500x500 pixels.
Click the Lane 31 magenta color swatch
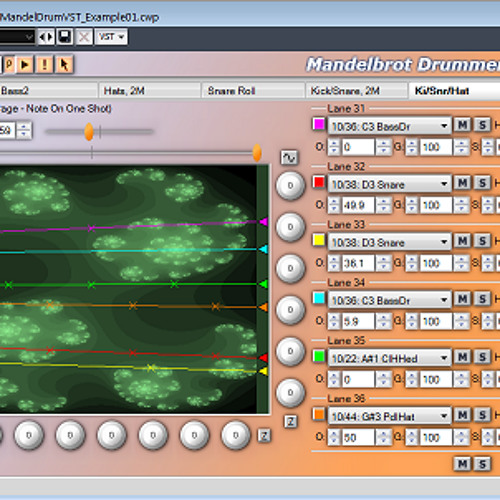point(319,124)
